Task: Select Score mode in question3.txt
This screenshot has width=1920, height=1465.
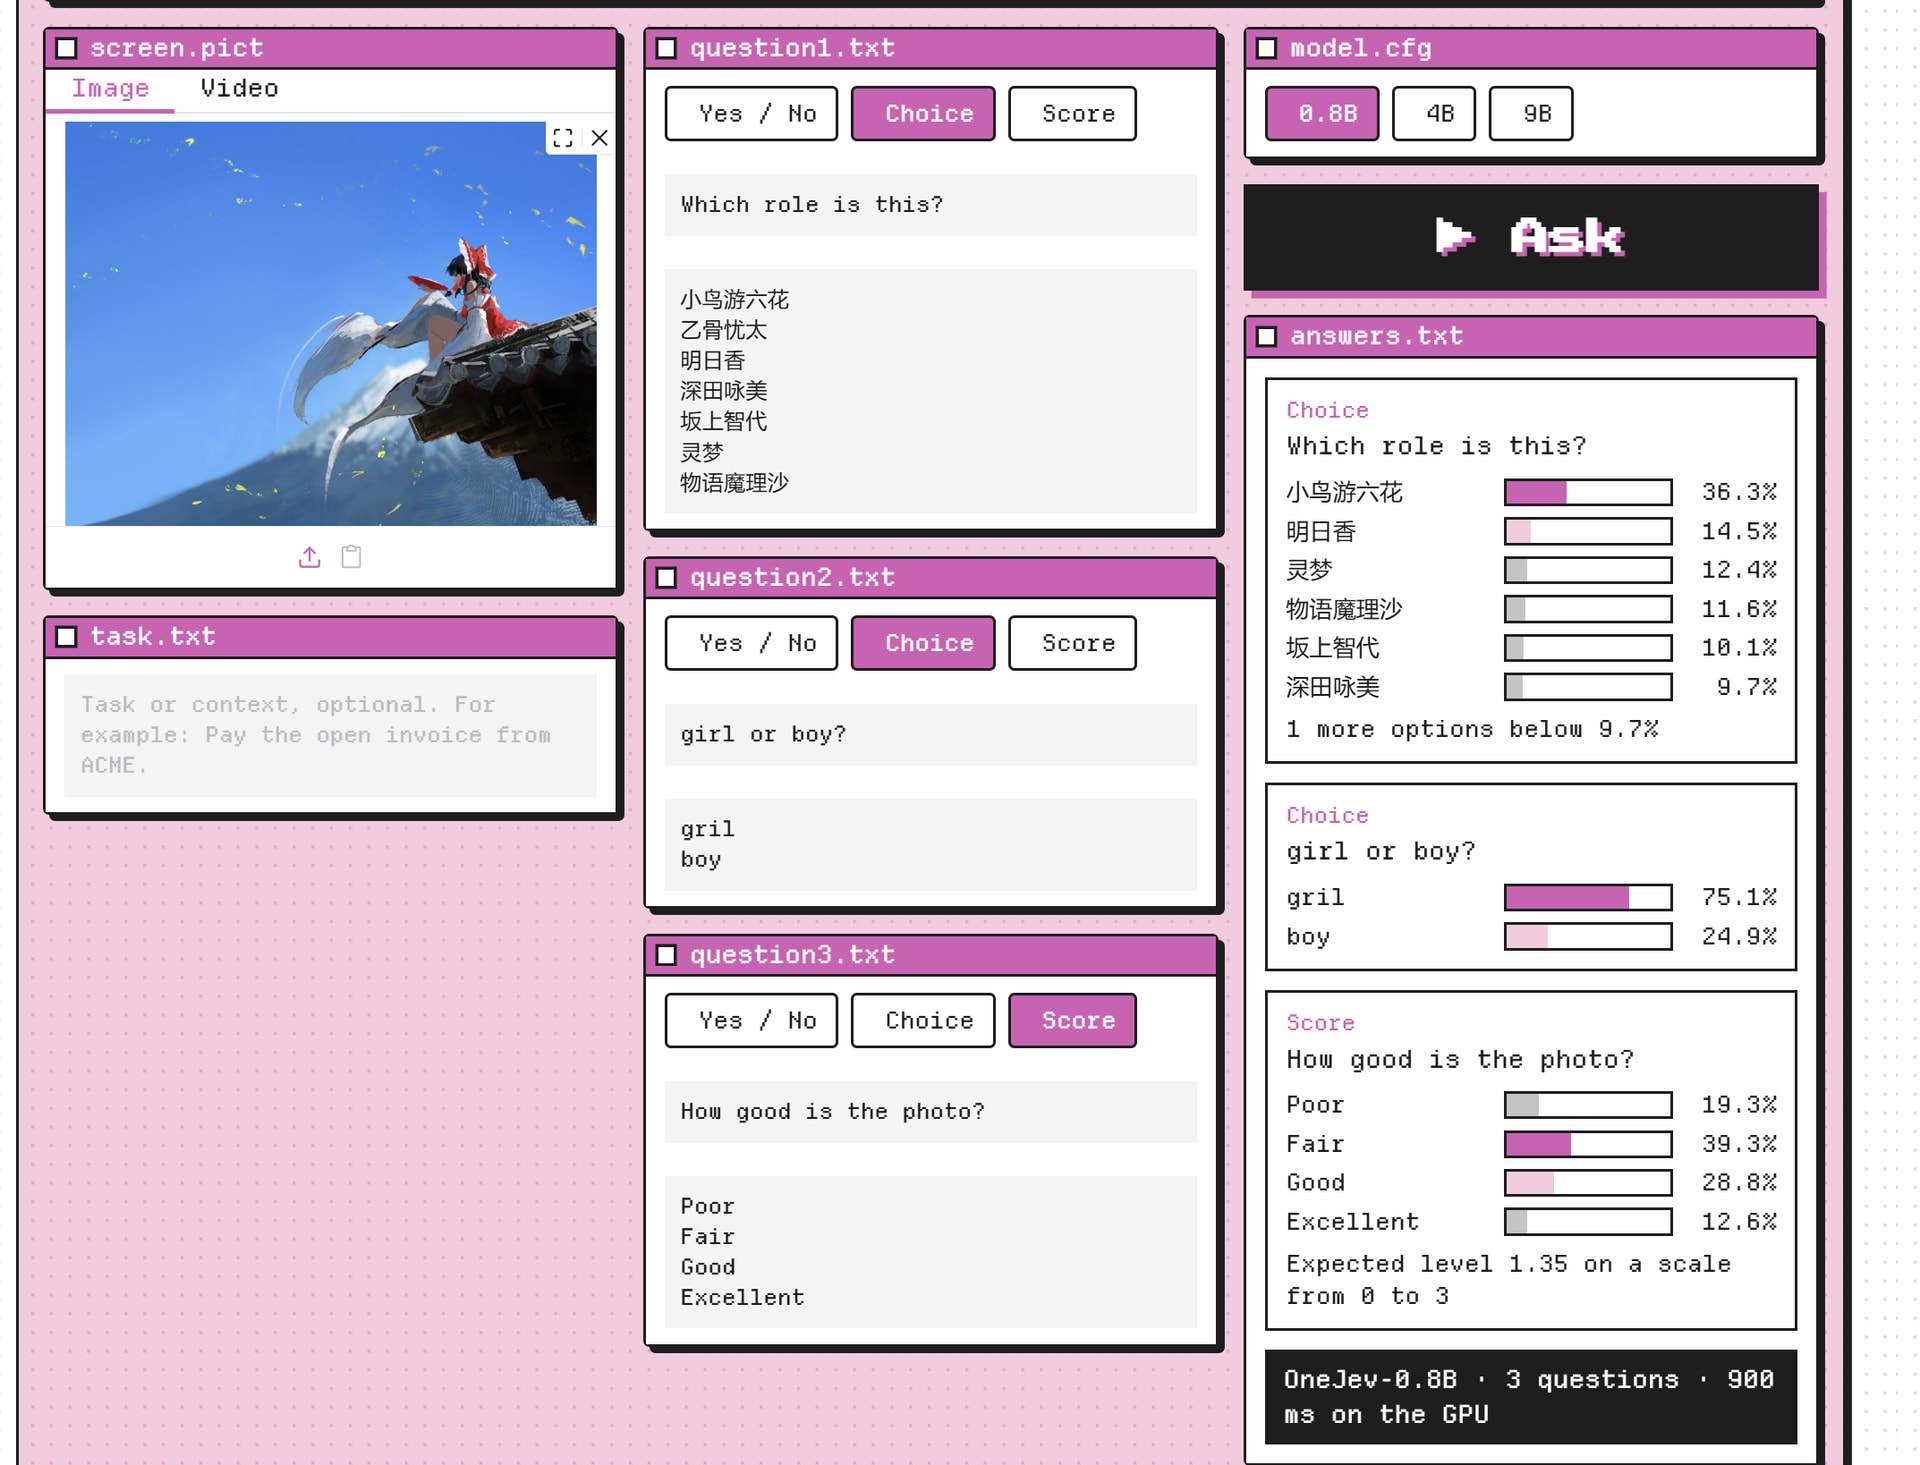Action: (x=1072, y=1021)
